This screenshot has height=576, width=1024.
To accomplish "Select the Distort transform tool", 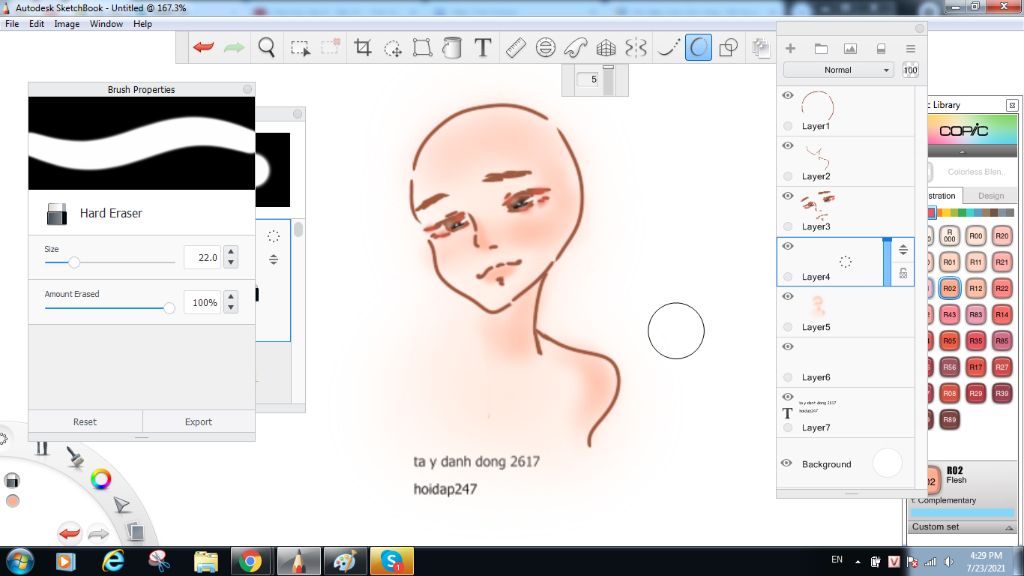I will click(x=423, y=48).
